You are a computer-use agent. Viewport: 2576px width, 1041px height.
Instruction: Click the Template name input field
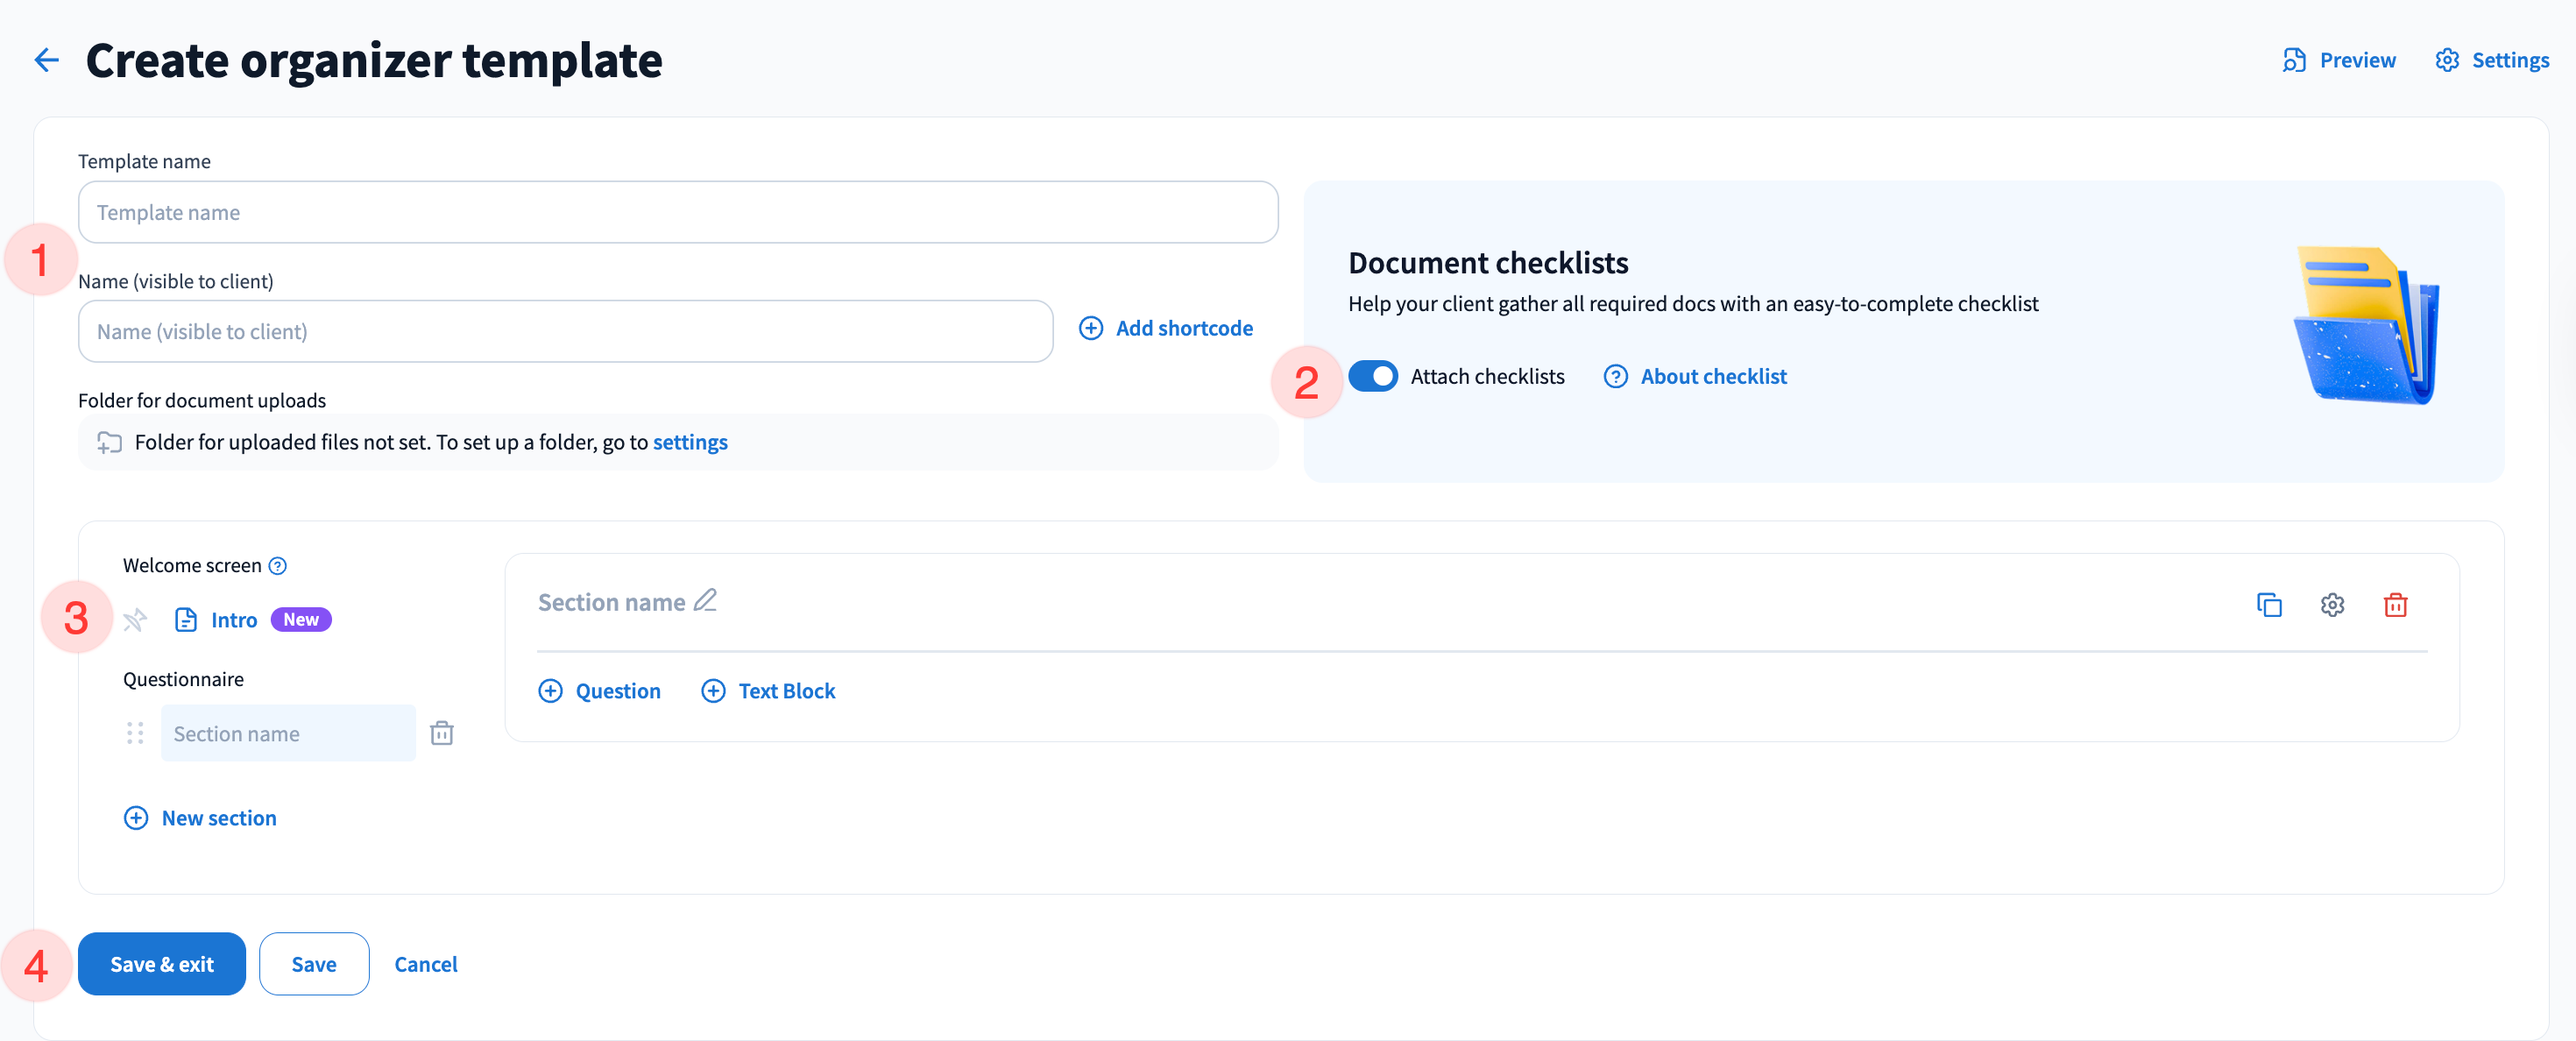click(x=677, y=212)
